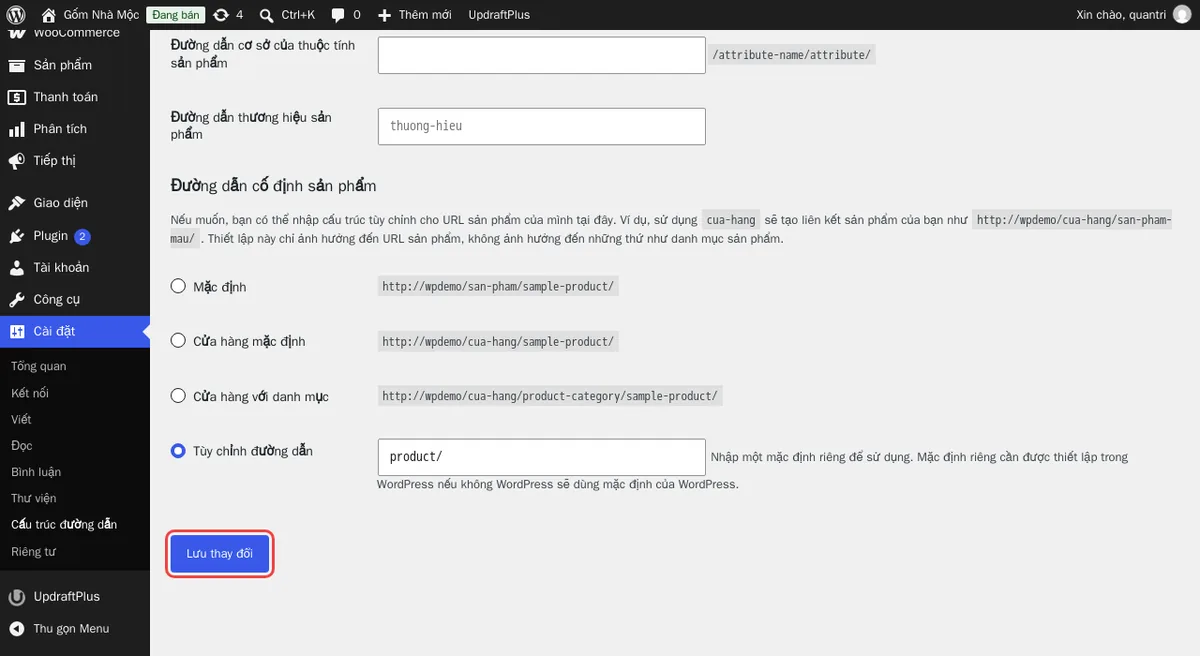The width and height of the screenshot is (1200, 656).
Task: Visit site via the home icon
Action: pyautogui.click(x=49, y=15)
